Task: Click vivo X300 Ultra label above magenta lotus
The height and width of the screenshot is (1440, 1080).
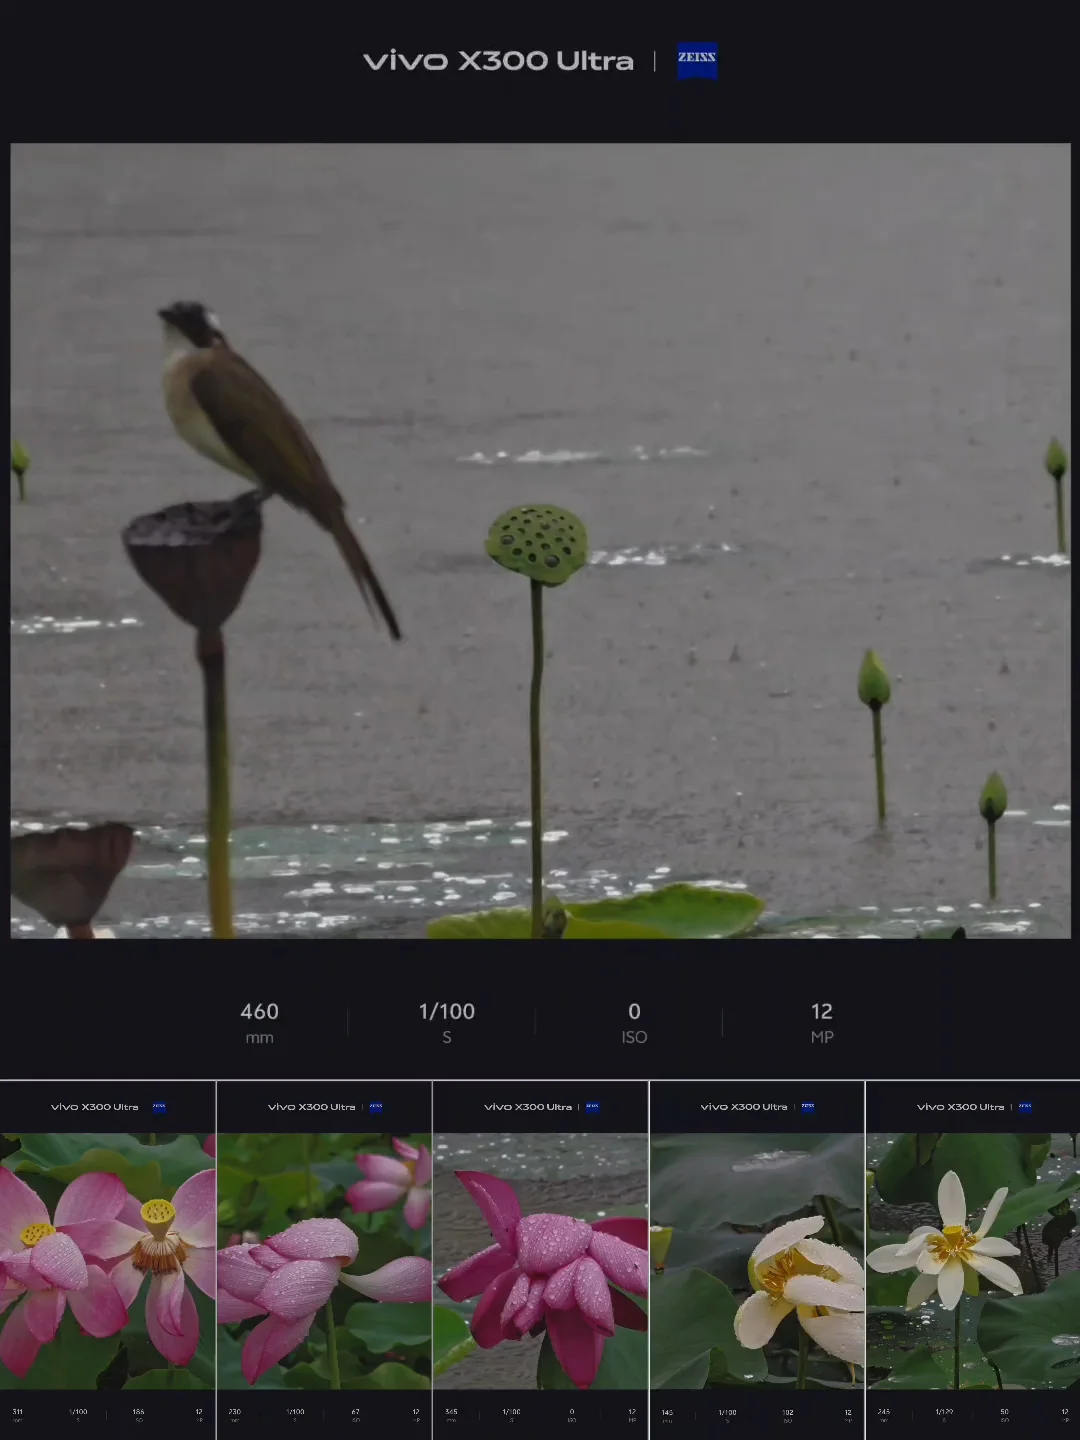Action: click(x=528, y=1107)
